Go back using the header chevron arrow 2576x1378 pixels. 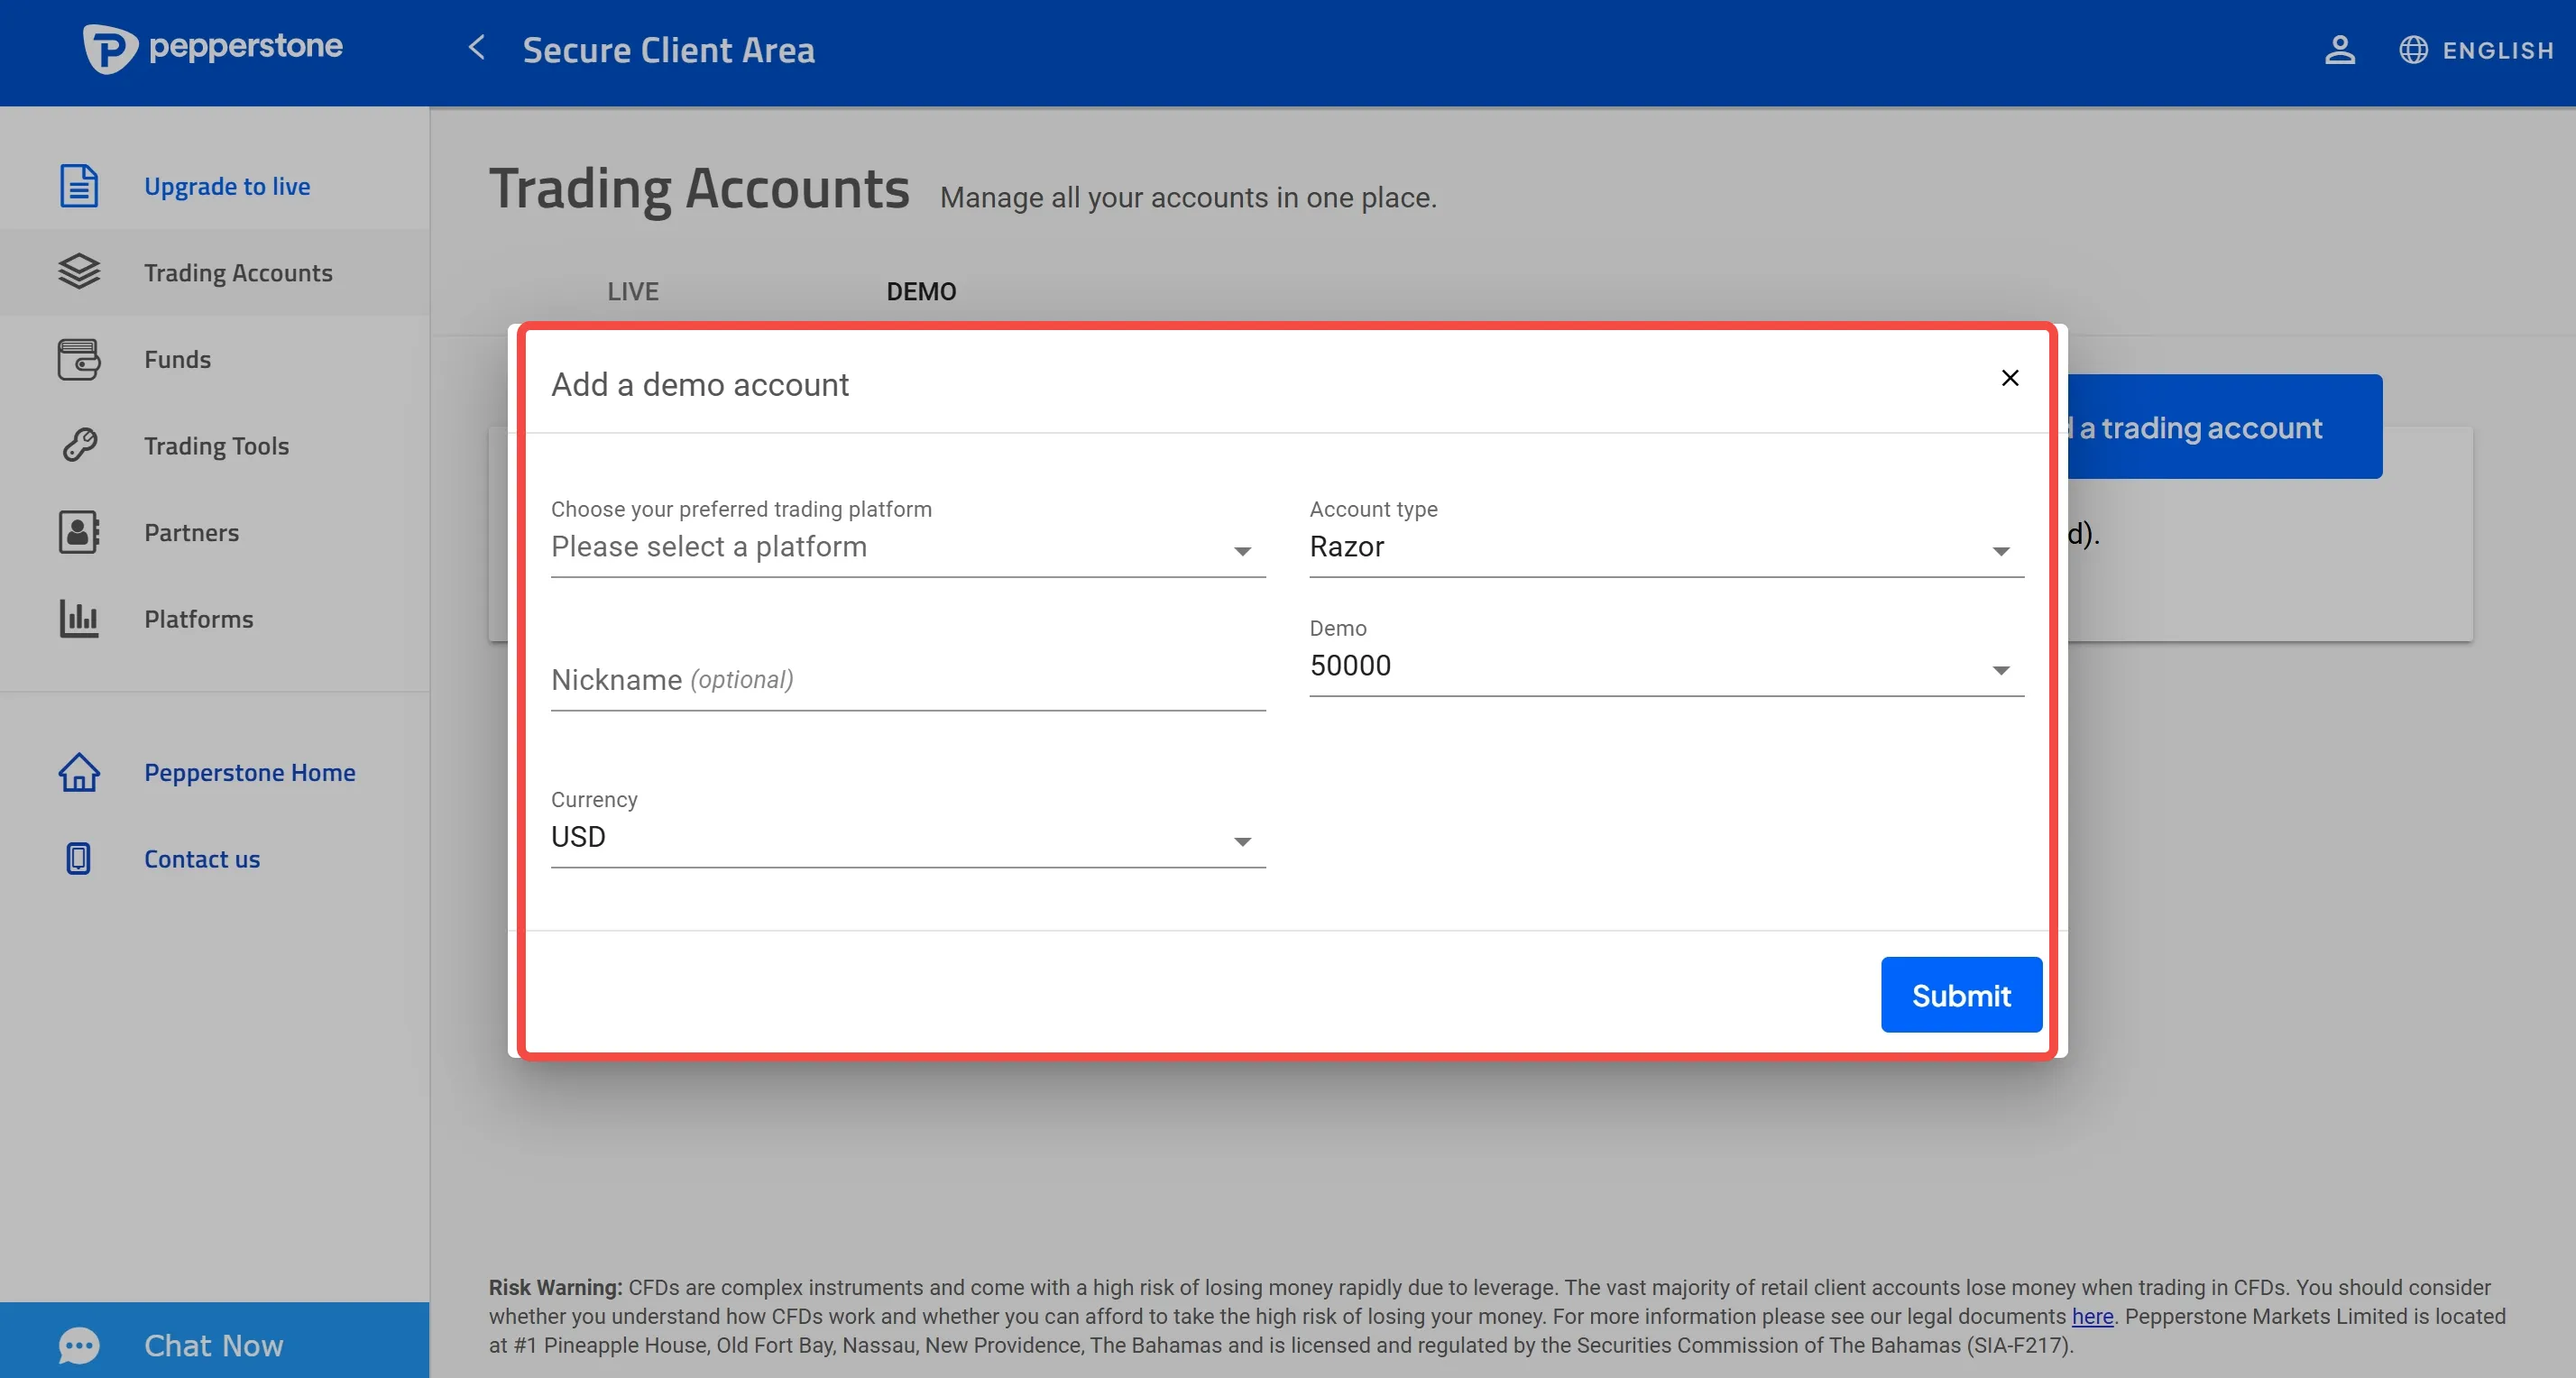pyautogui.click(x=477, y=47)
